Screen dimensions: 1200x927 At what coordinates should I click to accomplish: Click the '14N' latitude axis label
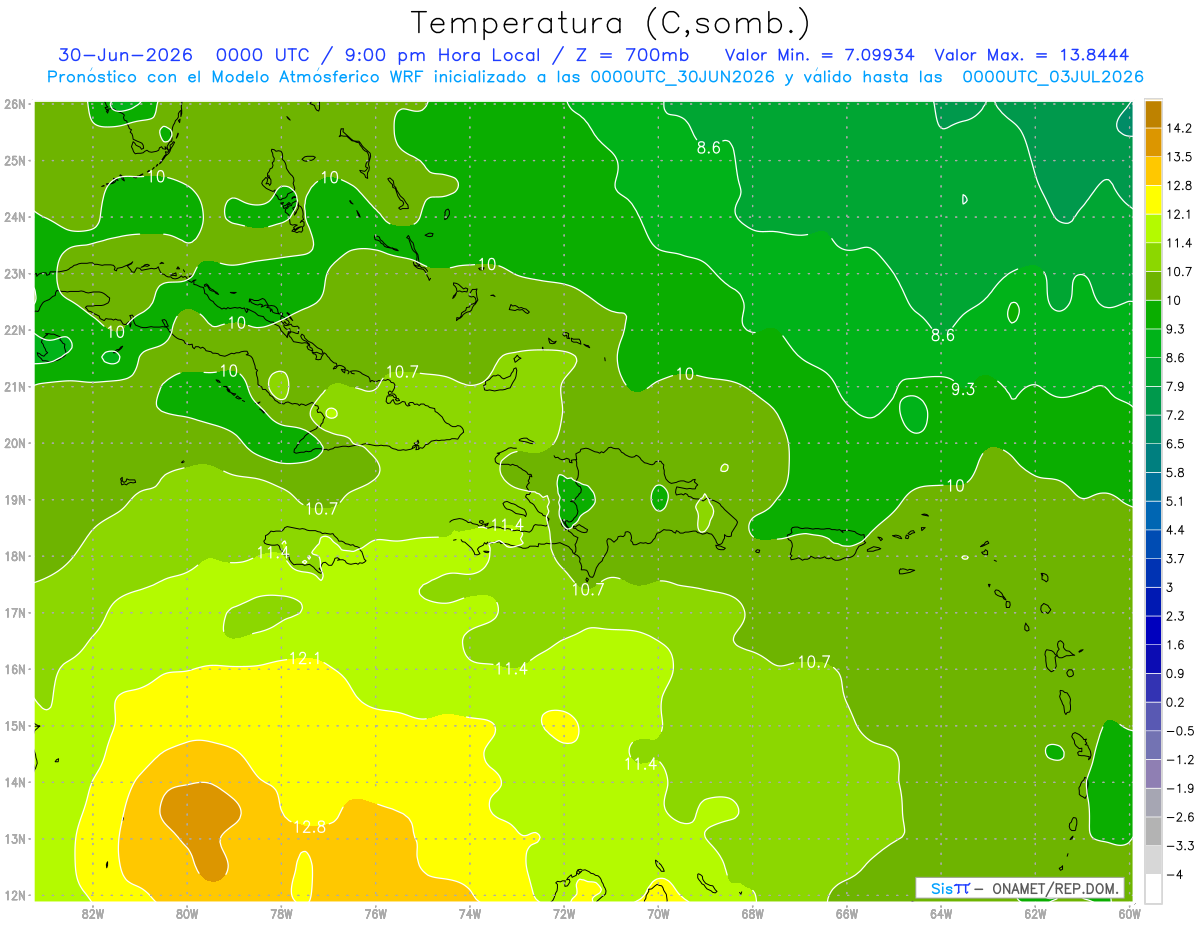click(14, 782)
